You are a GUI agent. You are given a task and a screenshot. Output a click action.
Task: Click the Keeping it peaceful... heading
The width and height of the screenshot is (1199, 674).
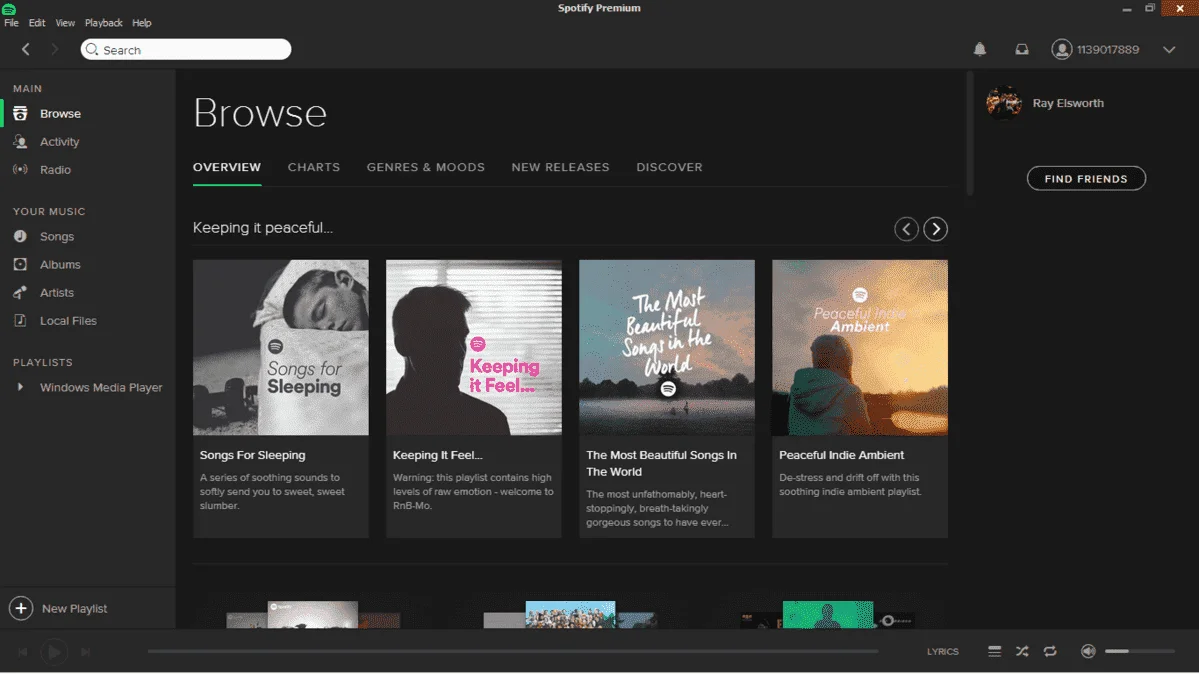click(x=262, y=227)
